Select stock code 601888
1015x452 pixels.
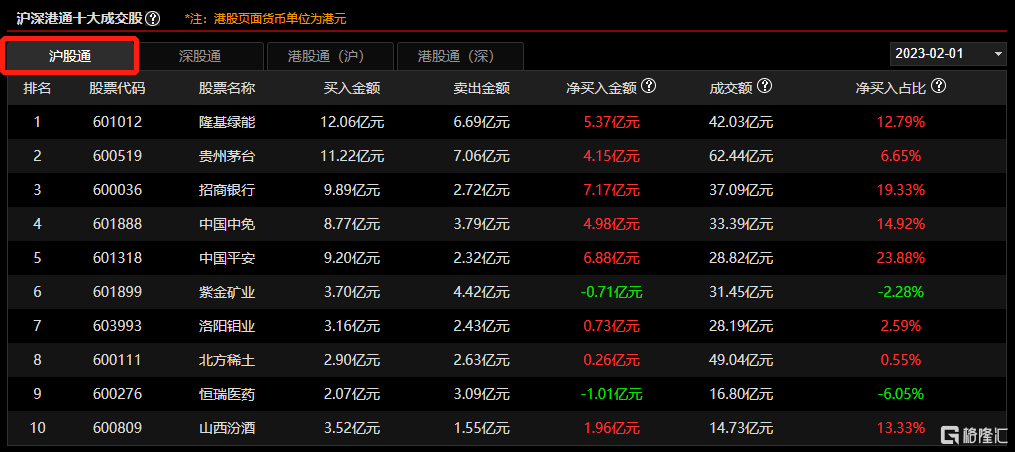click(x=117, y=224)
